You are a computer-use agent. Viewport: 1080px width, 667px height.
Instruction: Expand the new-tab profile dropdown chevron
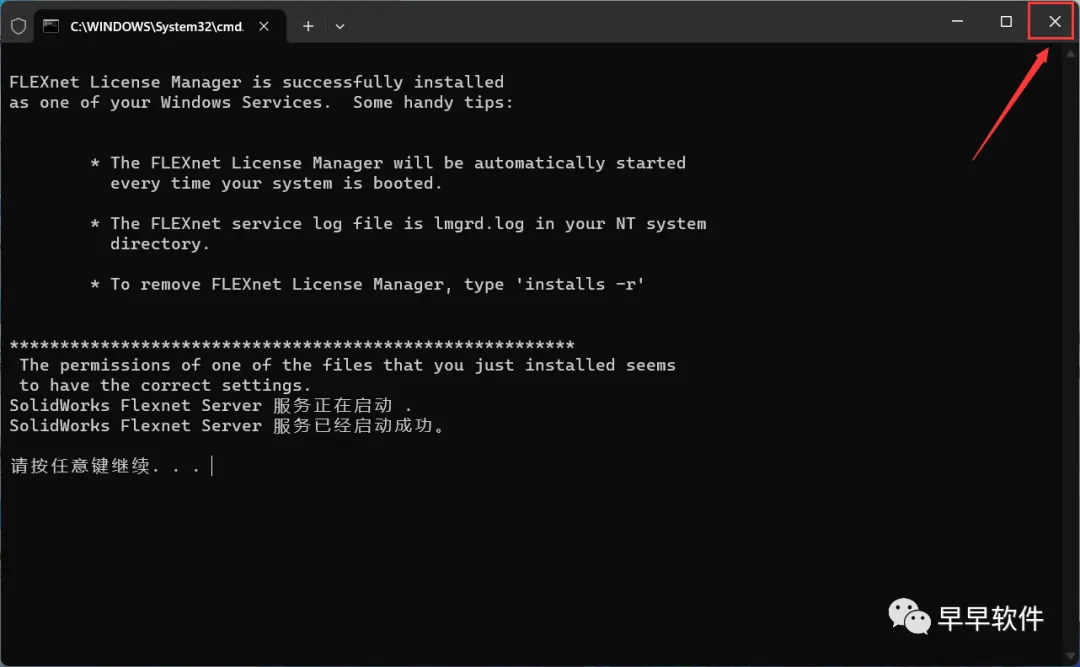[340, 26]
